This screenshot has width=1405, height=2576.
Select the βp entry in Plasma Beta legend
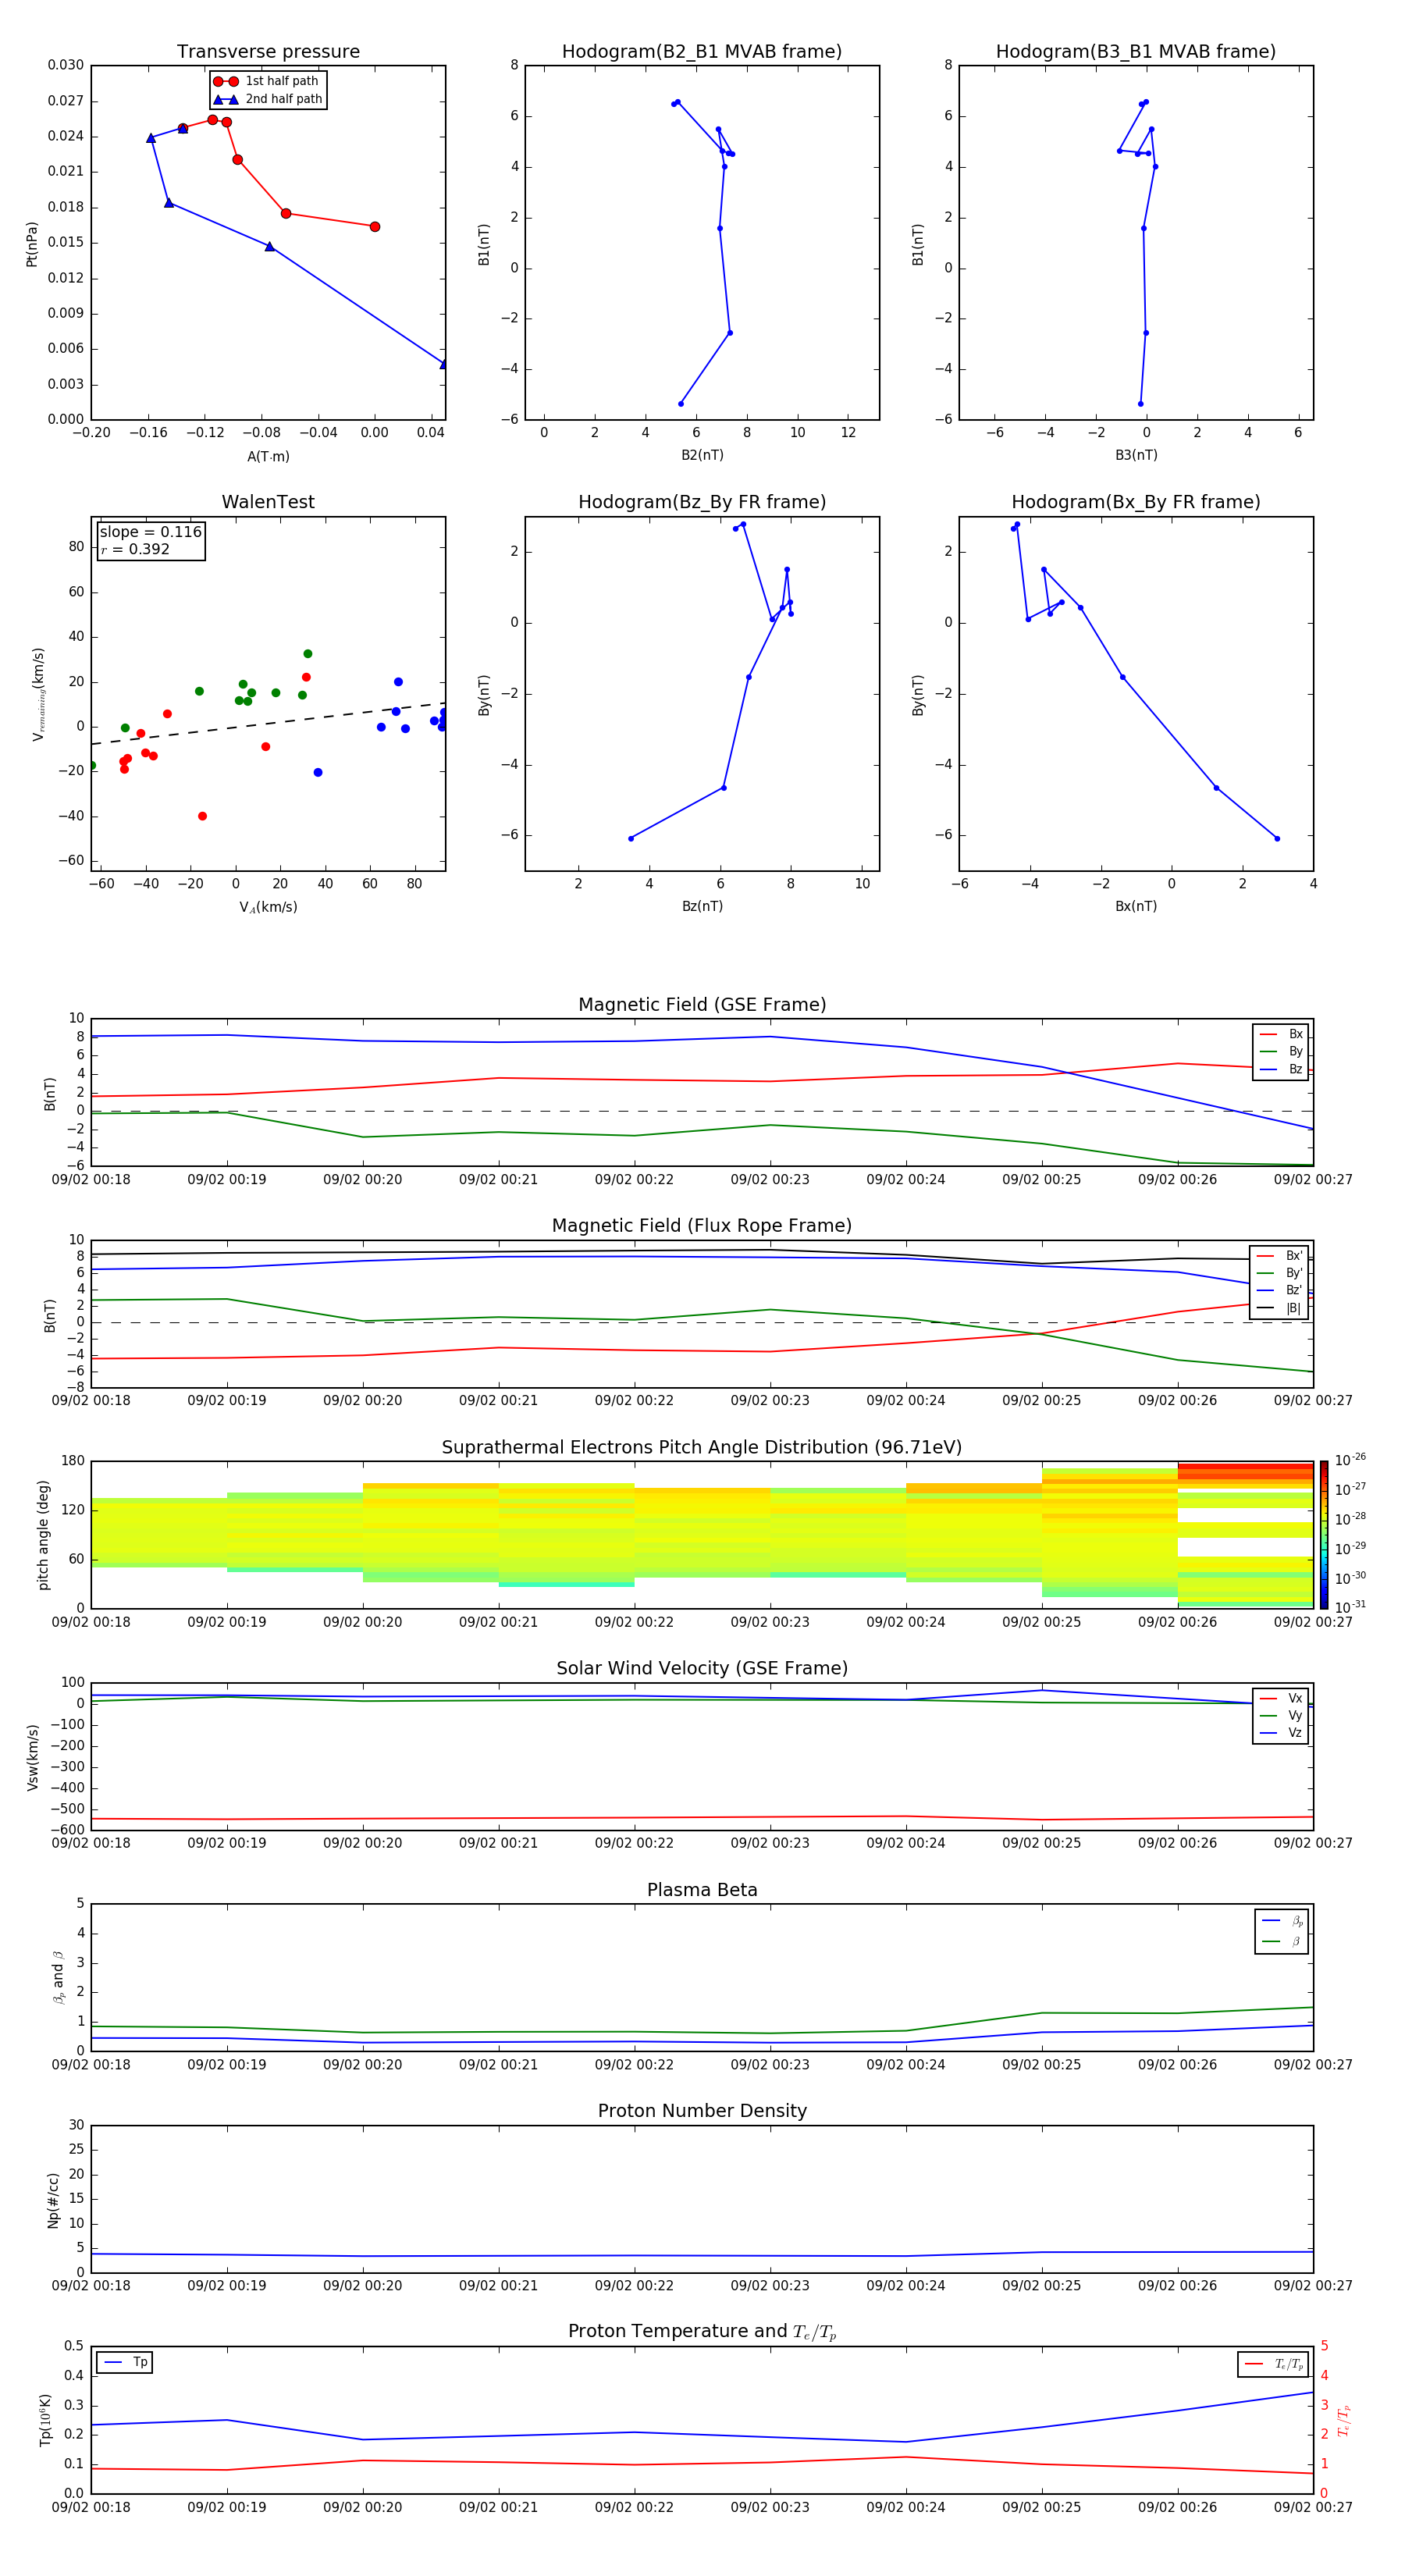(1282, 1921)
